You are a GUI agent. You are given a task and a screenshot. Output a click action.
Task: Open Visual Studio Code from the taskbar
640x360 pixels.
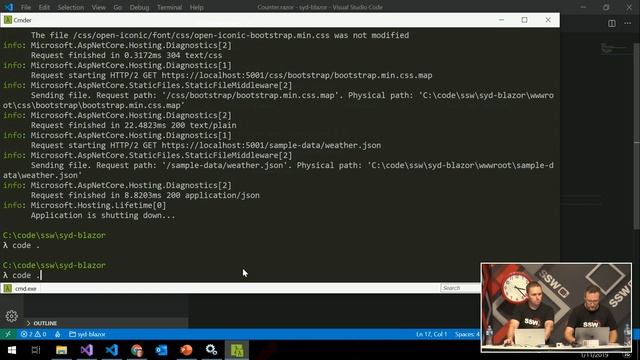click(111, 350)
